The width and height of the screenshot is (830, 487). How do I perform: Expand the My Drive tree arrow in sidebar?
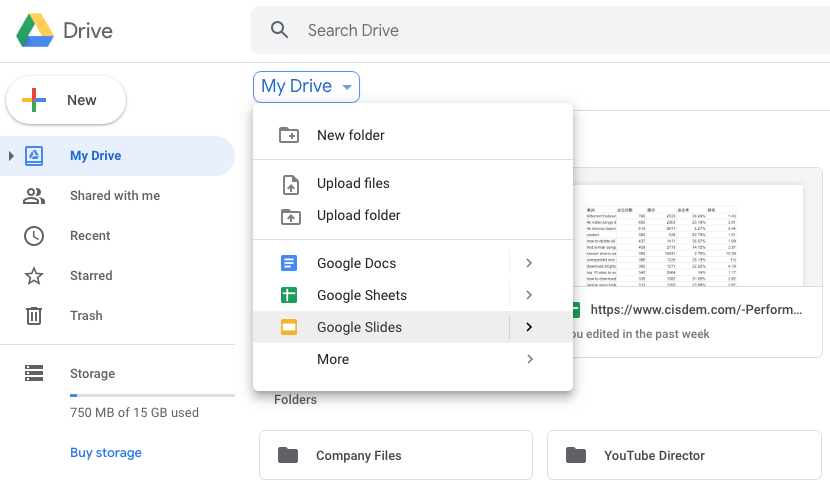11,156
